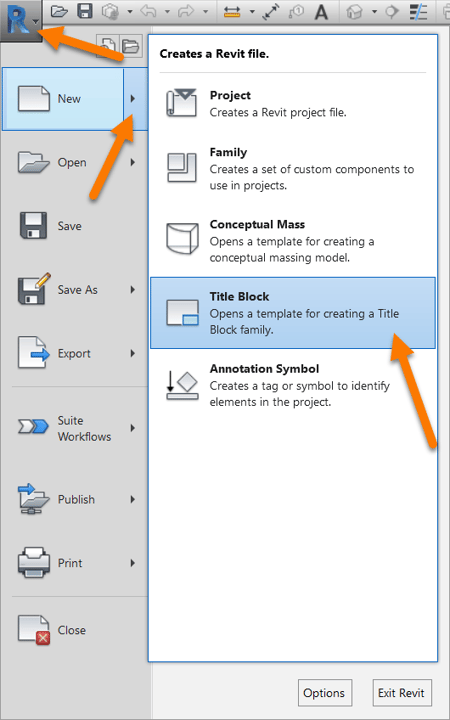Image resolution: width=450 pixels, height=720 pixels.
Task: Click the Text tool letter A icon
Action: 321,12
